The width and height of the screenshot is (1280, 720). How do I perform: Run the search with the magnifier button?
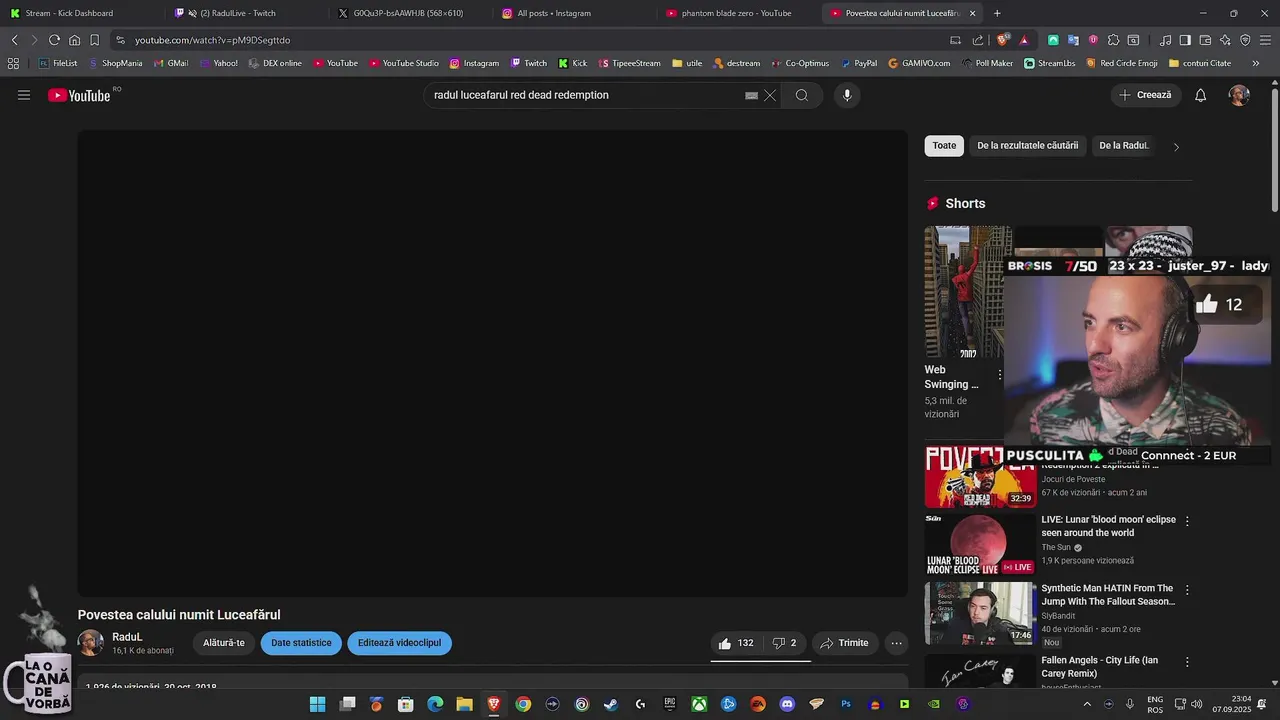(802, 95)
